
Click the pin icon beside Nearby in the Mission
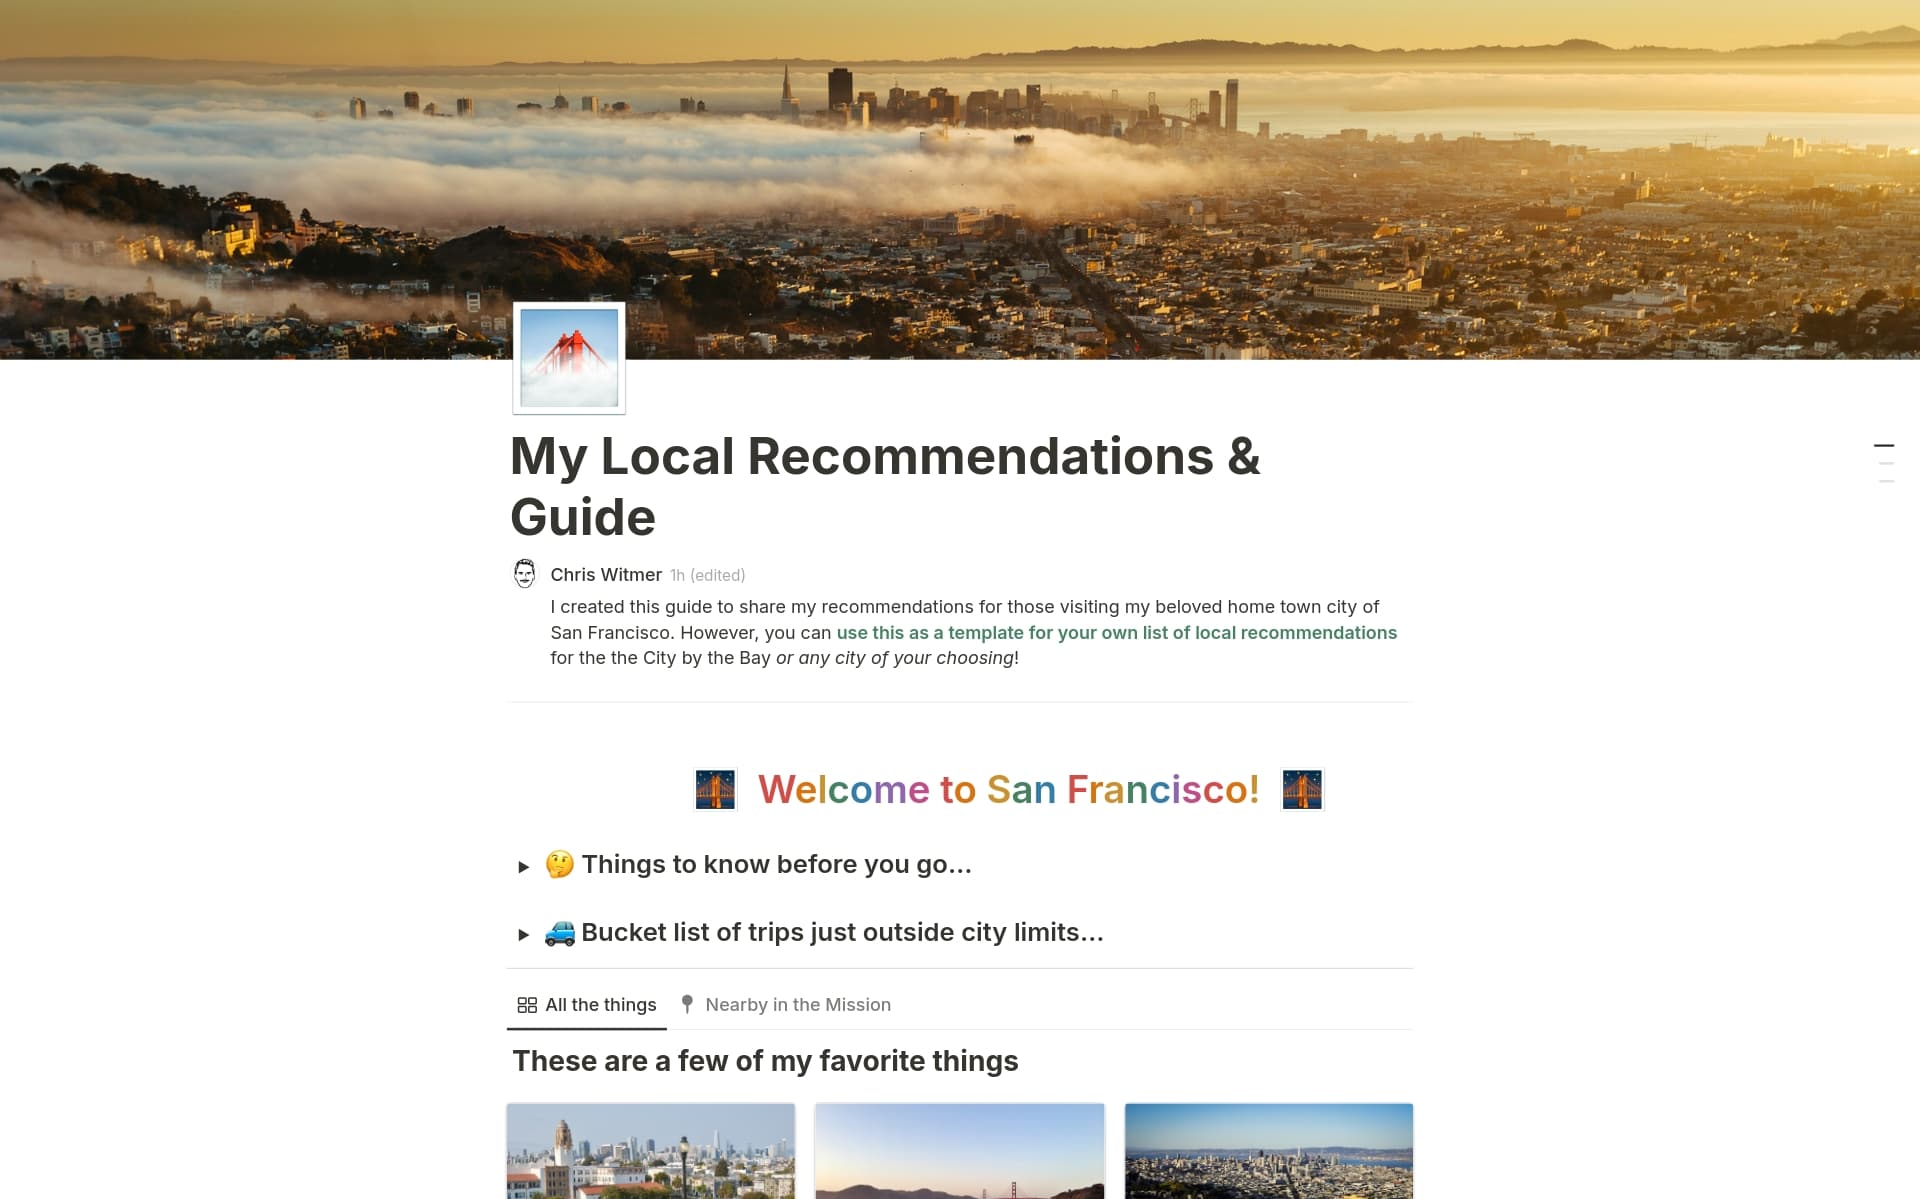(687, 1004)
